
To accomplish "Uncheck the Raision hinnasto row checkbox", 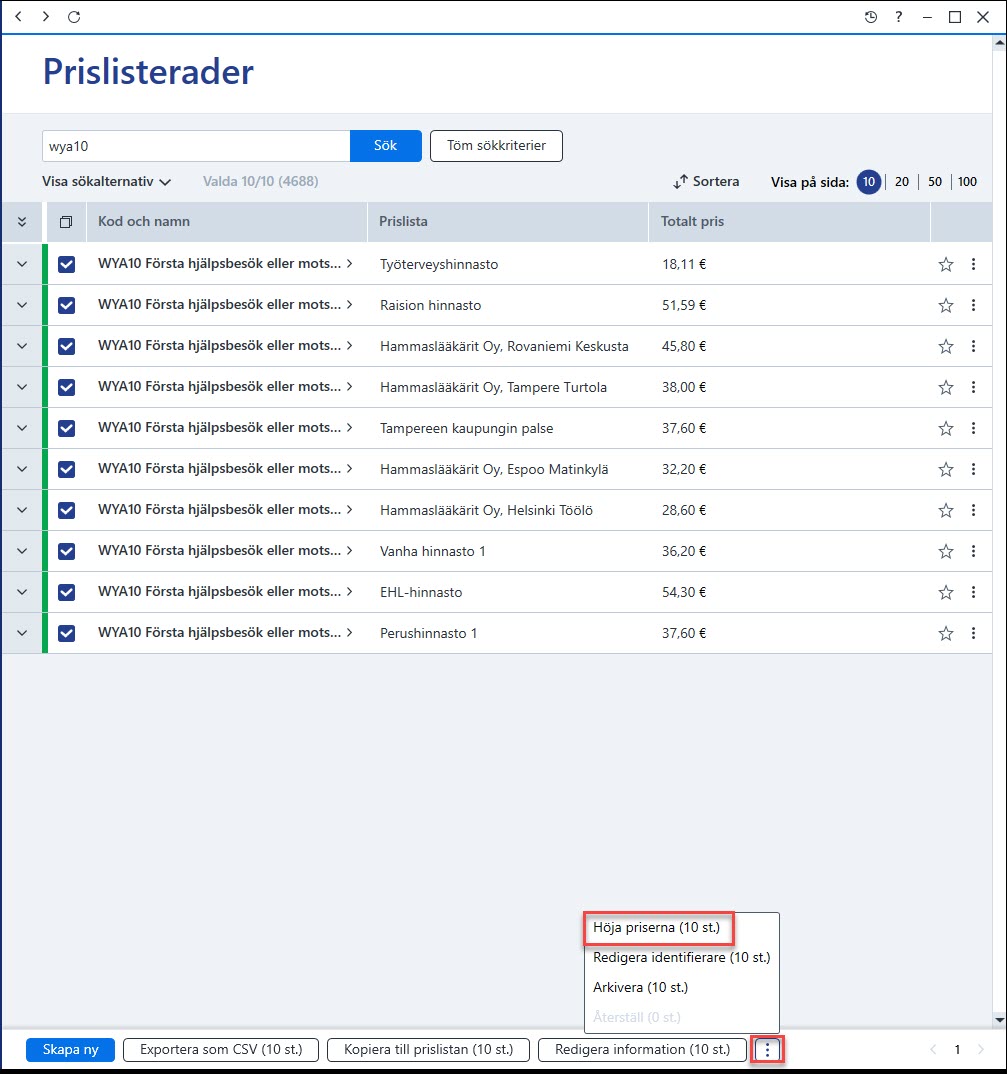I will (x=66, y=305).
